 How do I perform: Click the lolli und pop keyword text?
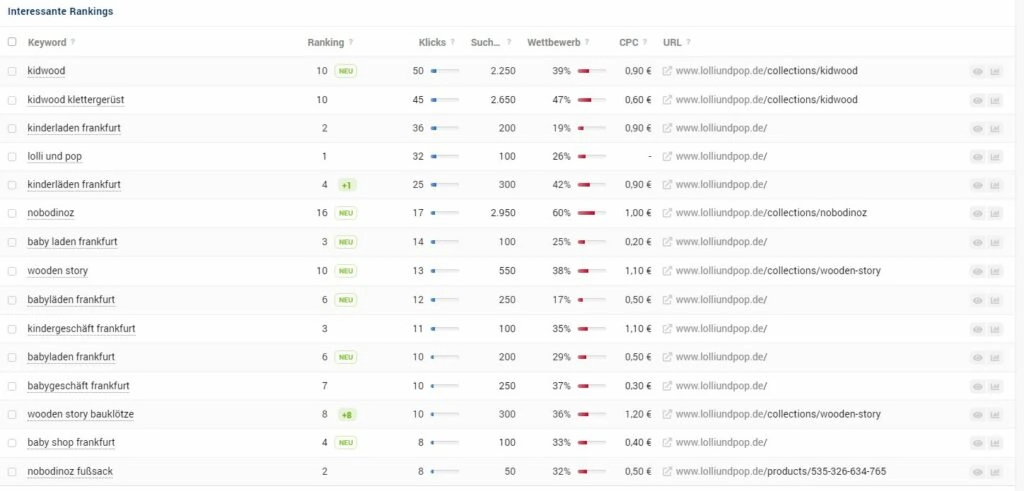click(x=55, y=156)
